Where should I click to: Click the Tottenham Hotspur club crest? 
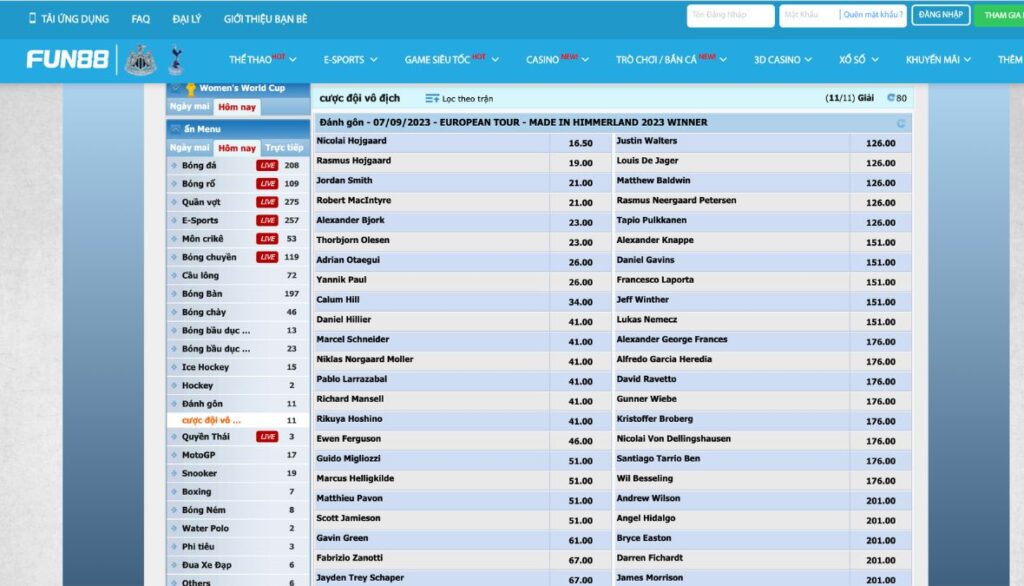pos(175,59)
